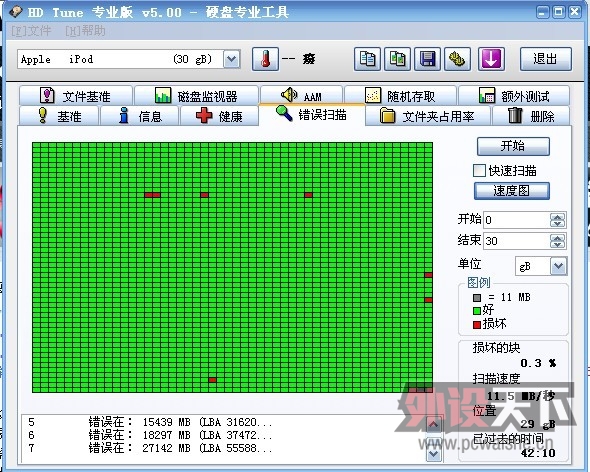Increase the 结束 end value spinner

click(x=558, y=237)
